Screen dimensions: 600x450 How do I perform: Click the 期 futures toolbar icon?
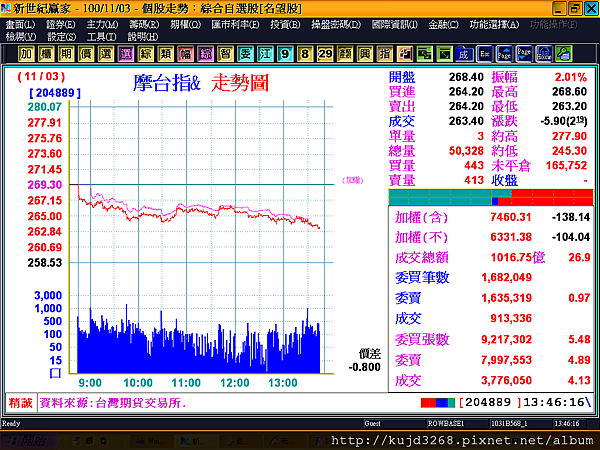tap(66, 54)
